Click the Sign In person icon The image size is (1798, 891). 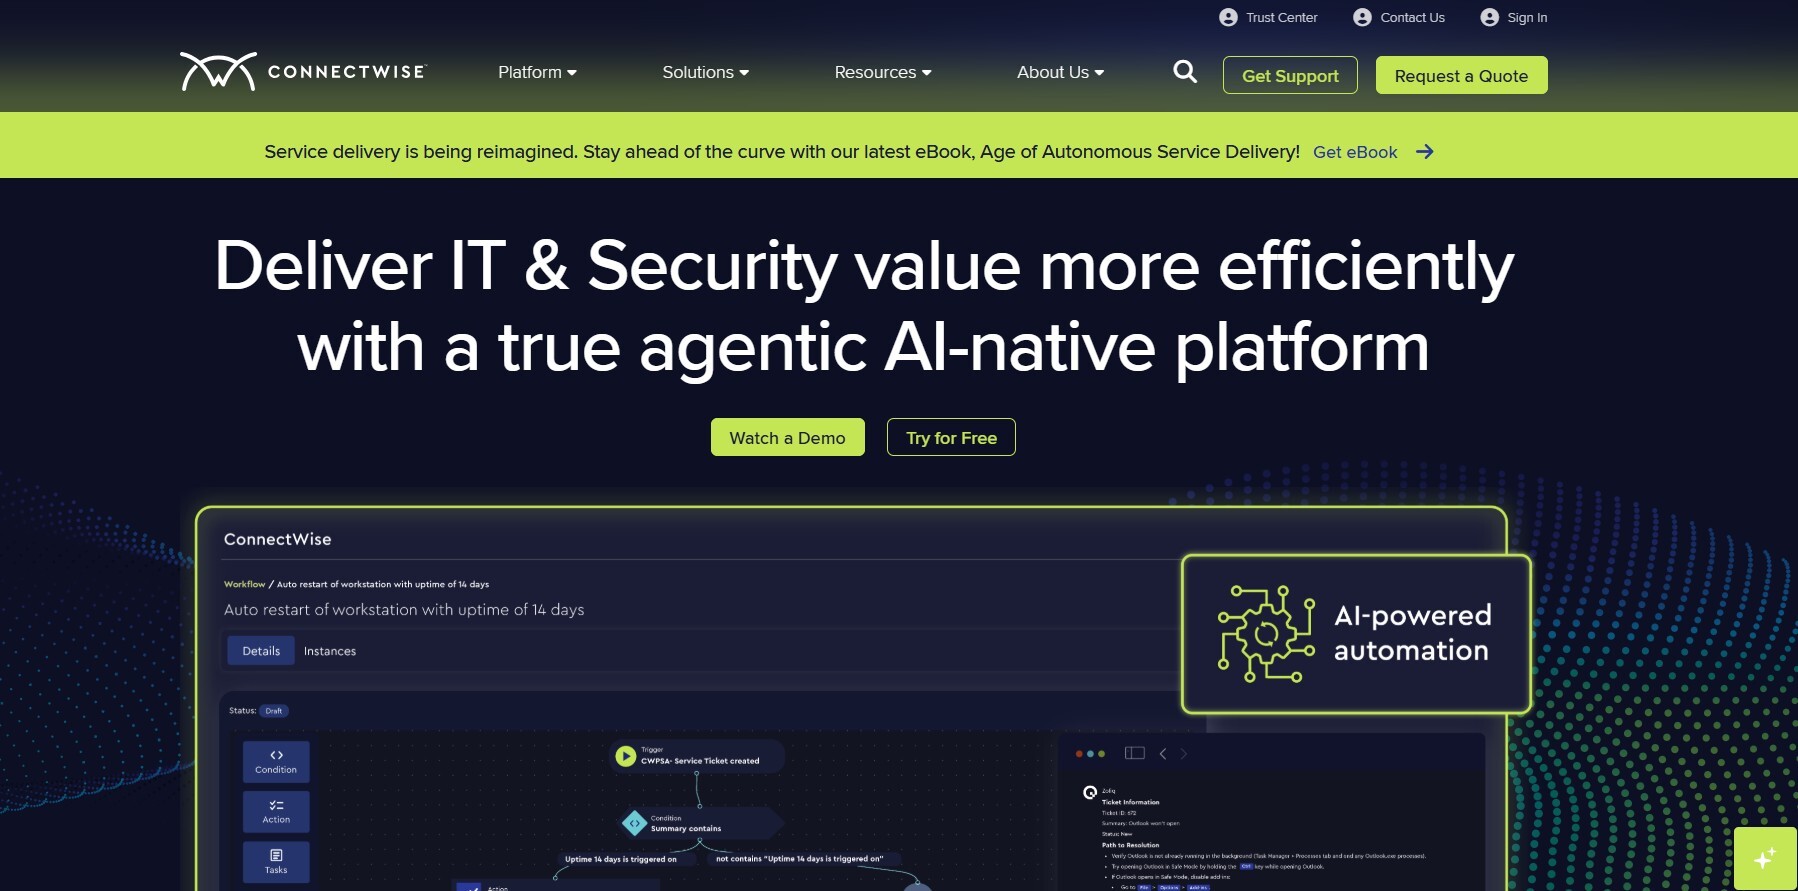click(x=1489, y=17)
